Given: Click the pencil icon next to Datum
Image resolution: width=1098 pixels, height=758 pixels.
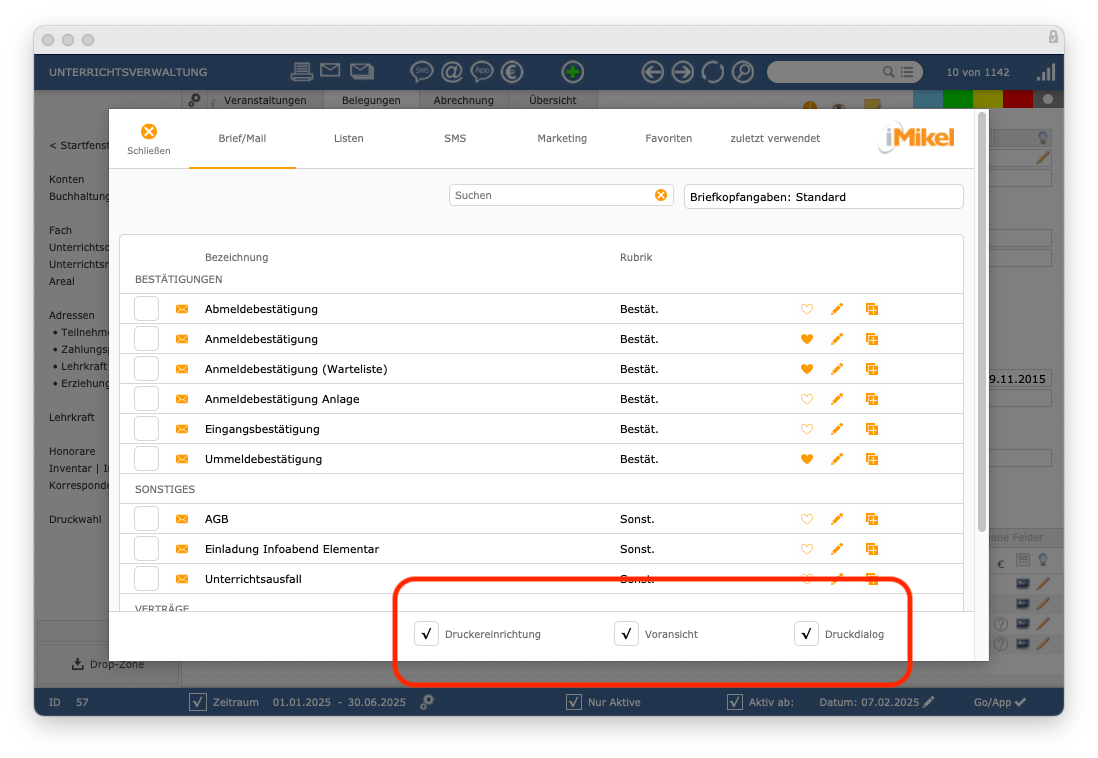Looking at the screenshot, I should coord(929,702).
